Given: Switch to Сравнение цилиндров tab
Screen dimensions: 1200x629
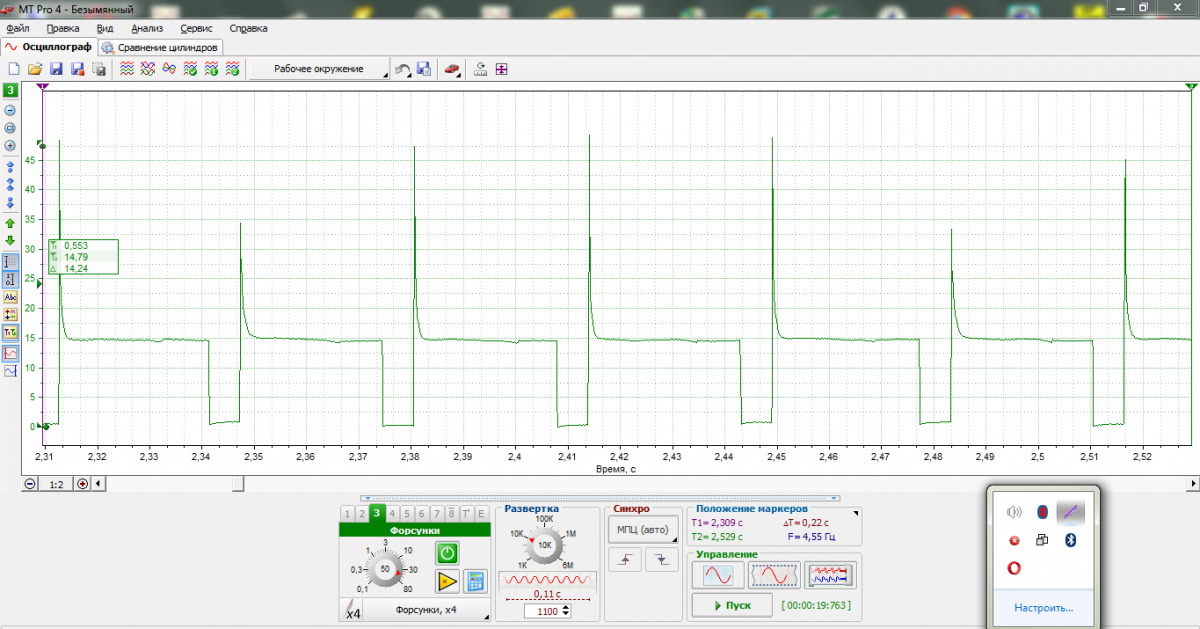Looking at the screenshot, I should pyautogui.click(x=160, y=47).
